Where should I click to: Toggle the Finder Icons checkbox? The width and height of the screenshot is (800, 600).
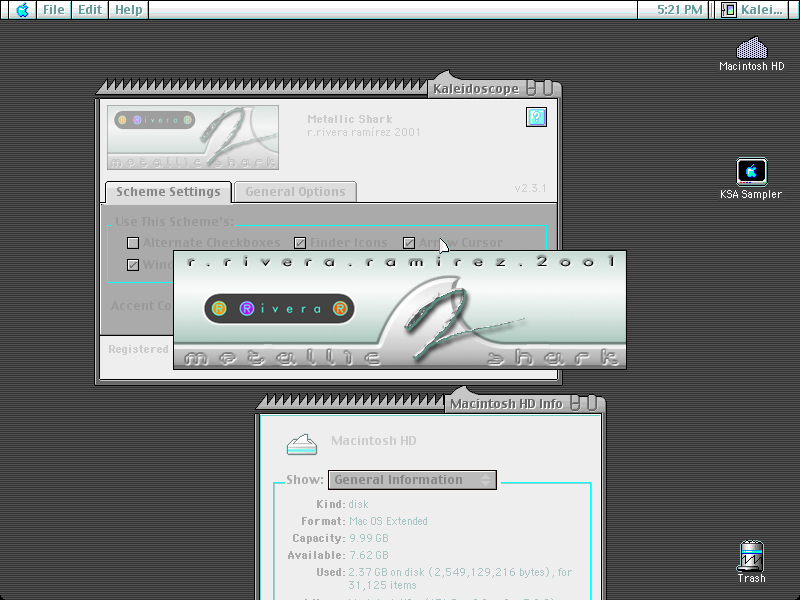(x=300, y=243)
